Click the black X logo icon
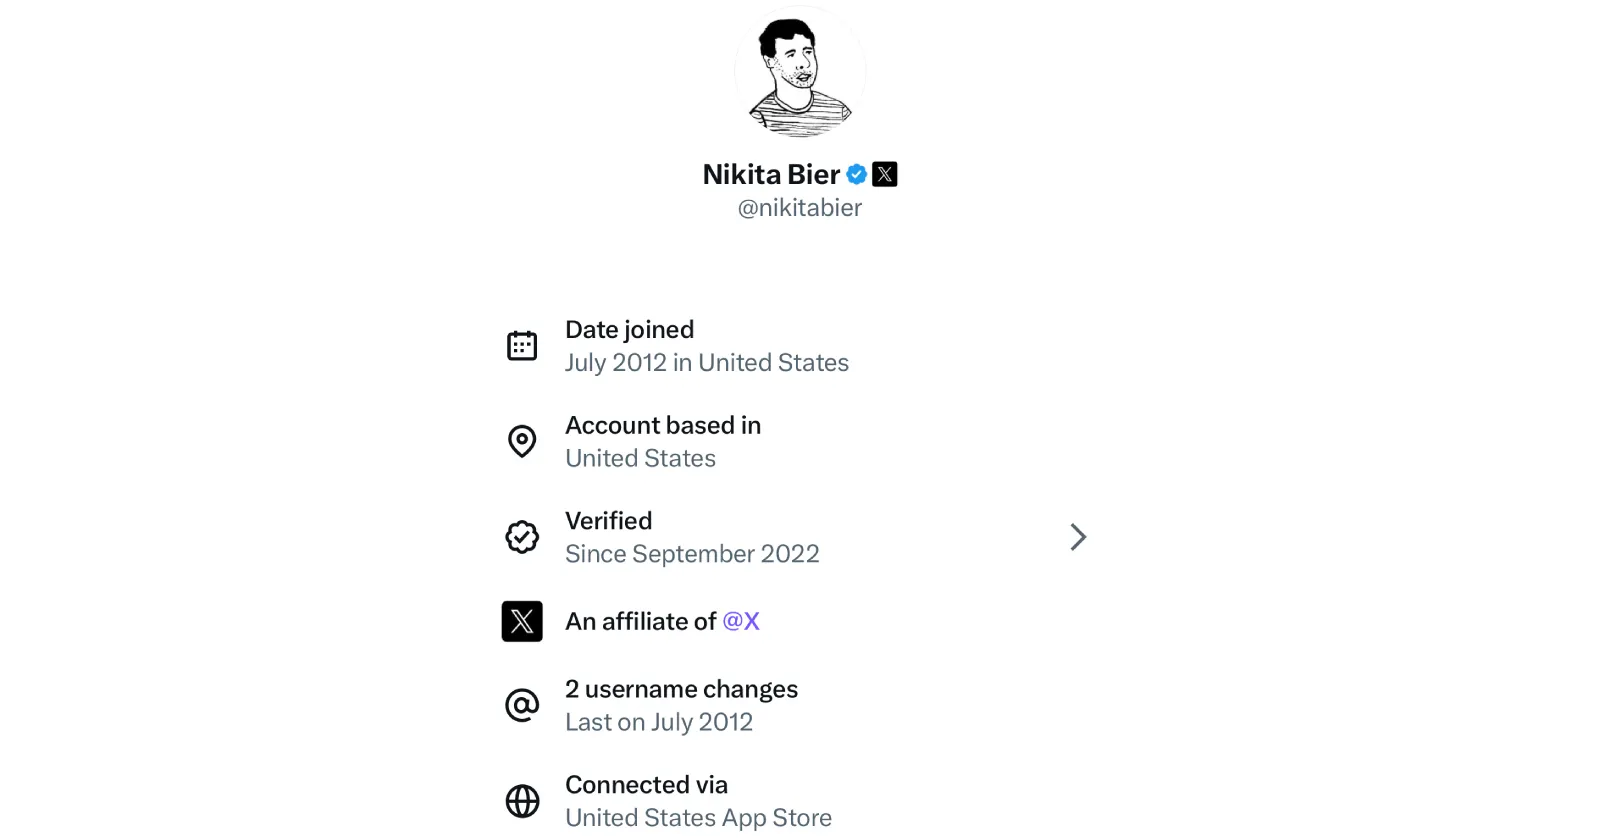The width and height of the screenshot is (1600, 840). point(522,621)
